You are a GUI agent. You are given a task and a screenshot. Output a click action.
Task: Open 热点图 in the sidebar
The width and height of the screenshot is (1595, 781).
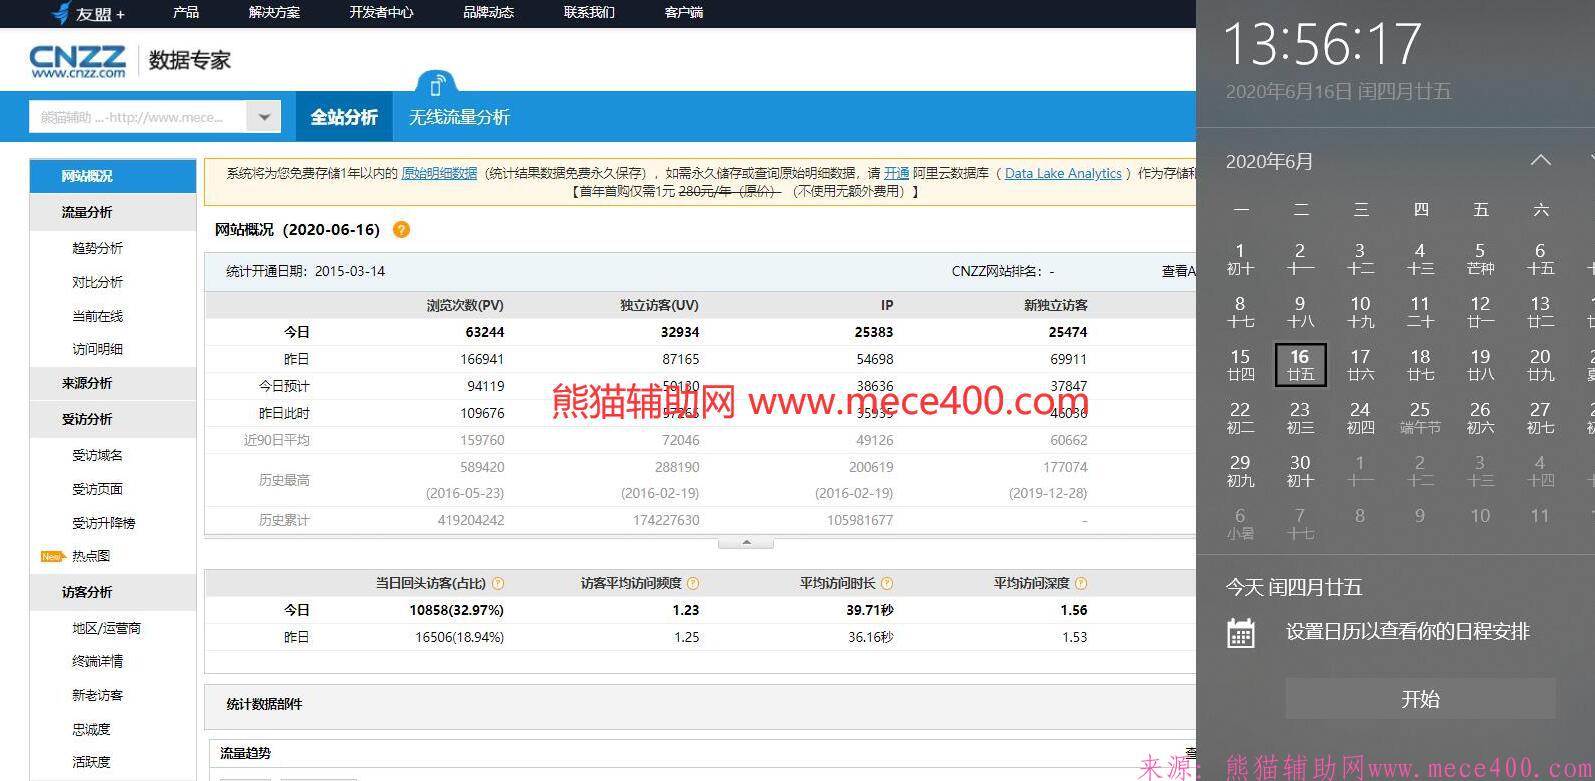pos(91,556)
